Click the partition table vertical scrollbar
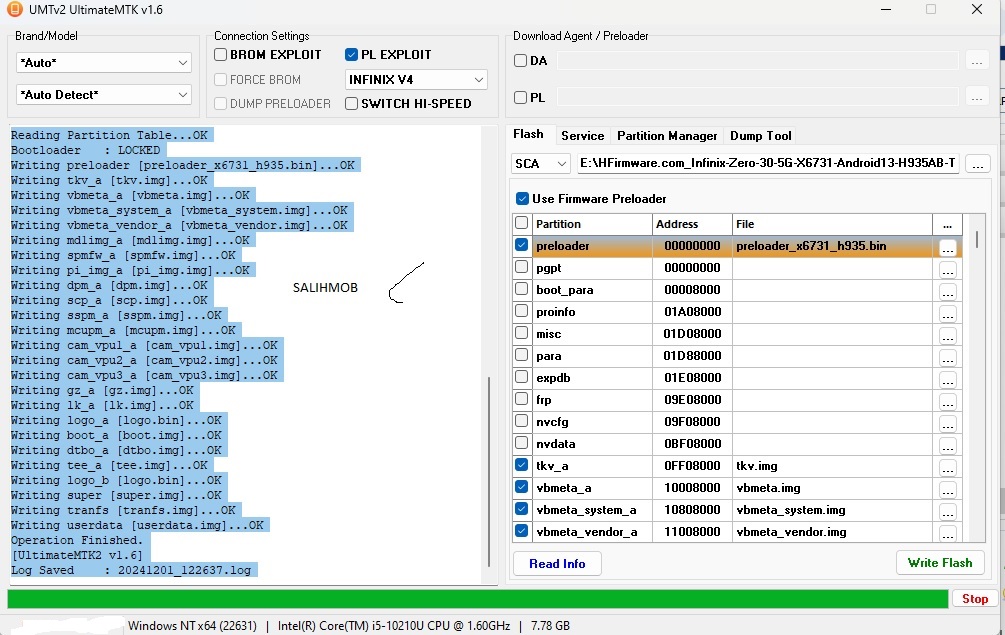1005x635 pixels. pos(977,239)
